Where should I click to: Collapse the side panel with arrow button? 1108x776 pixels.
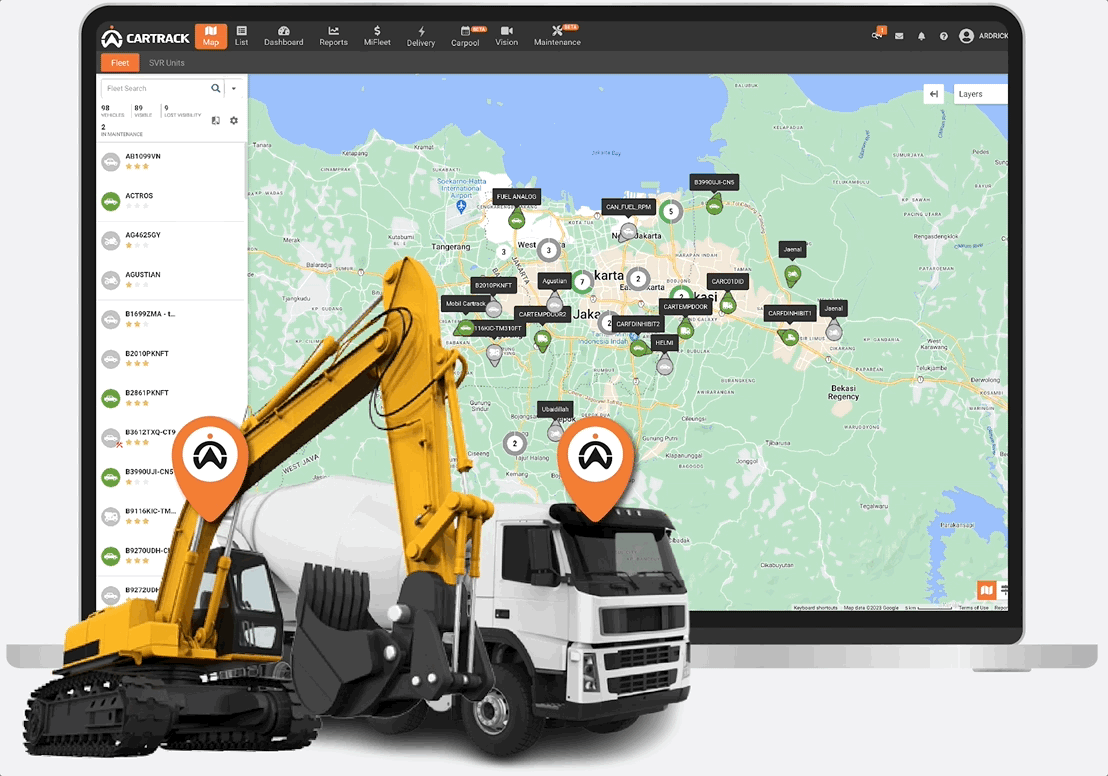[x=933, y=94]
